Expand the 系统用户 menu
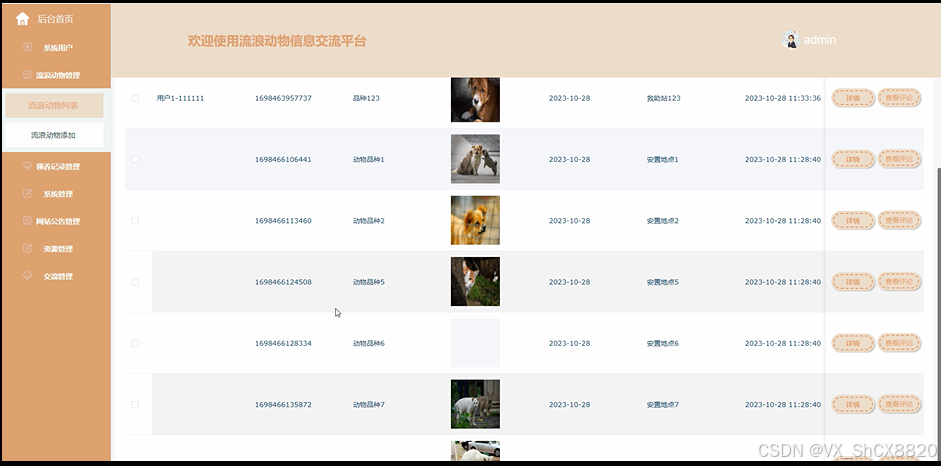The image size is (941, 466). 56,47
